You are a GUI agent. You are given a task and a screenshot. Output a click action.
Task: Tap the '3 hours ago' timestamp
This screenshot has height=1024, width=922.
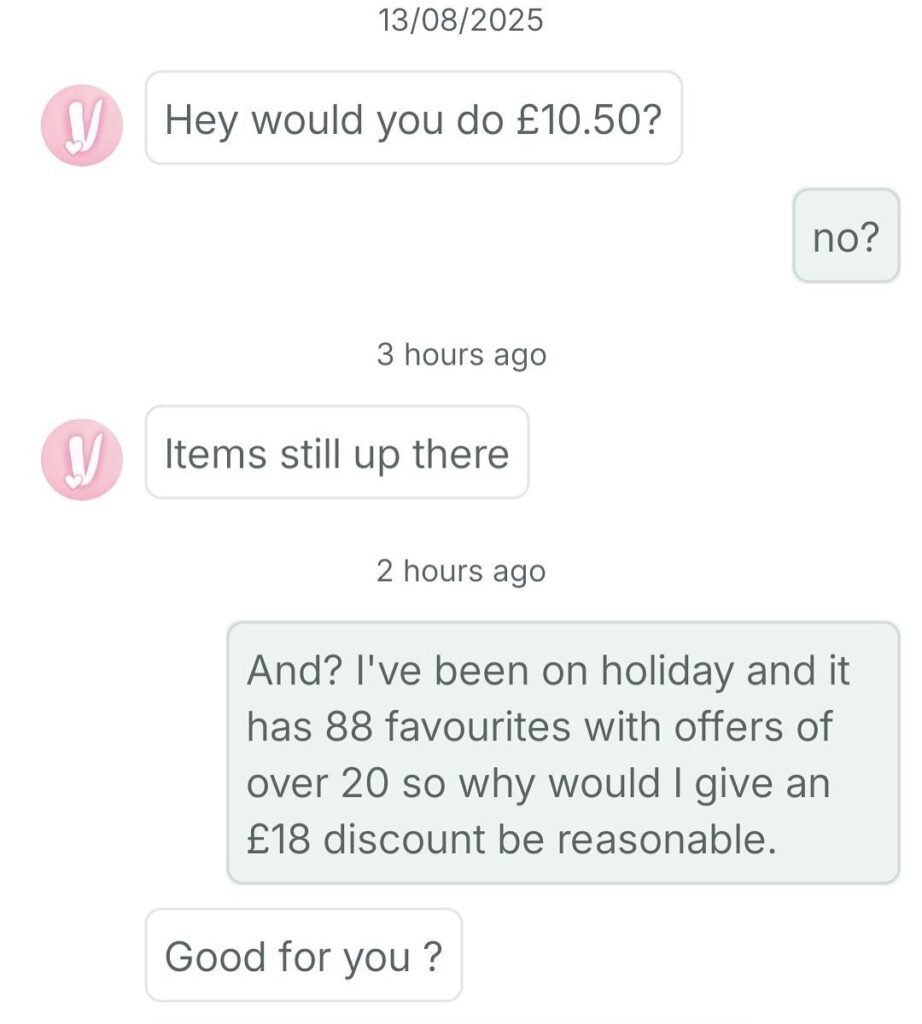pos(461,354)
